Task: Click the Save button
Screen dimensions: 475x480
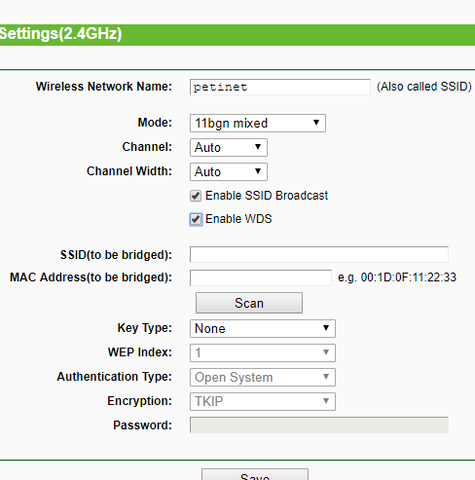Action: (255, 475)
